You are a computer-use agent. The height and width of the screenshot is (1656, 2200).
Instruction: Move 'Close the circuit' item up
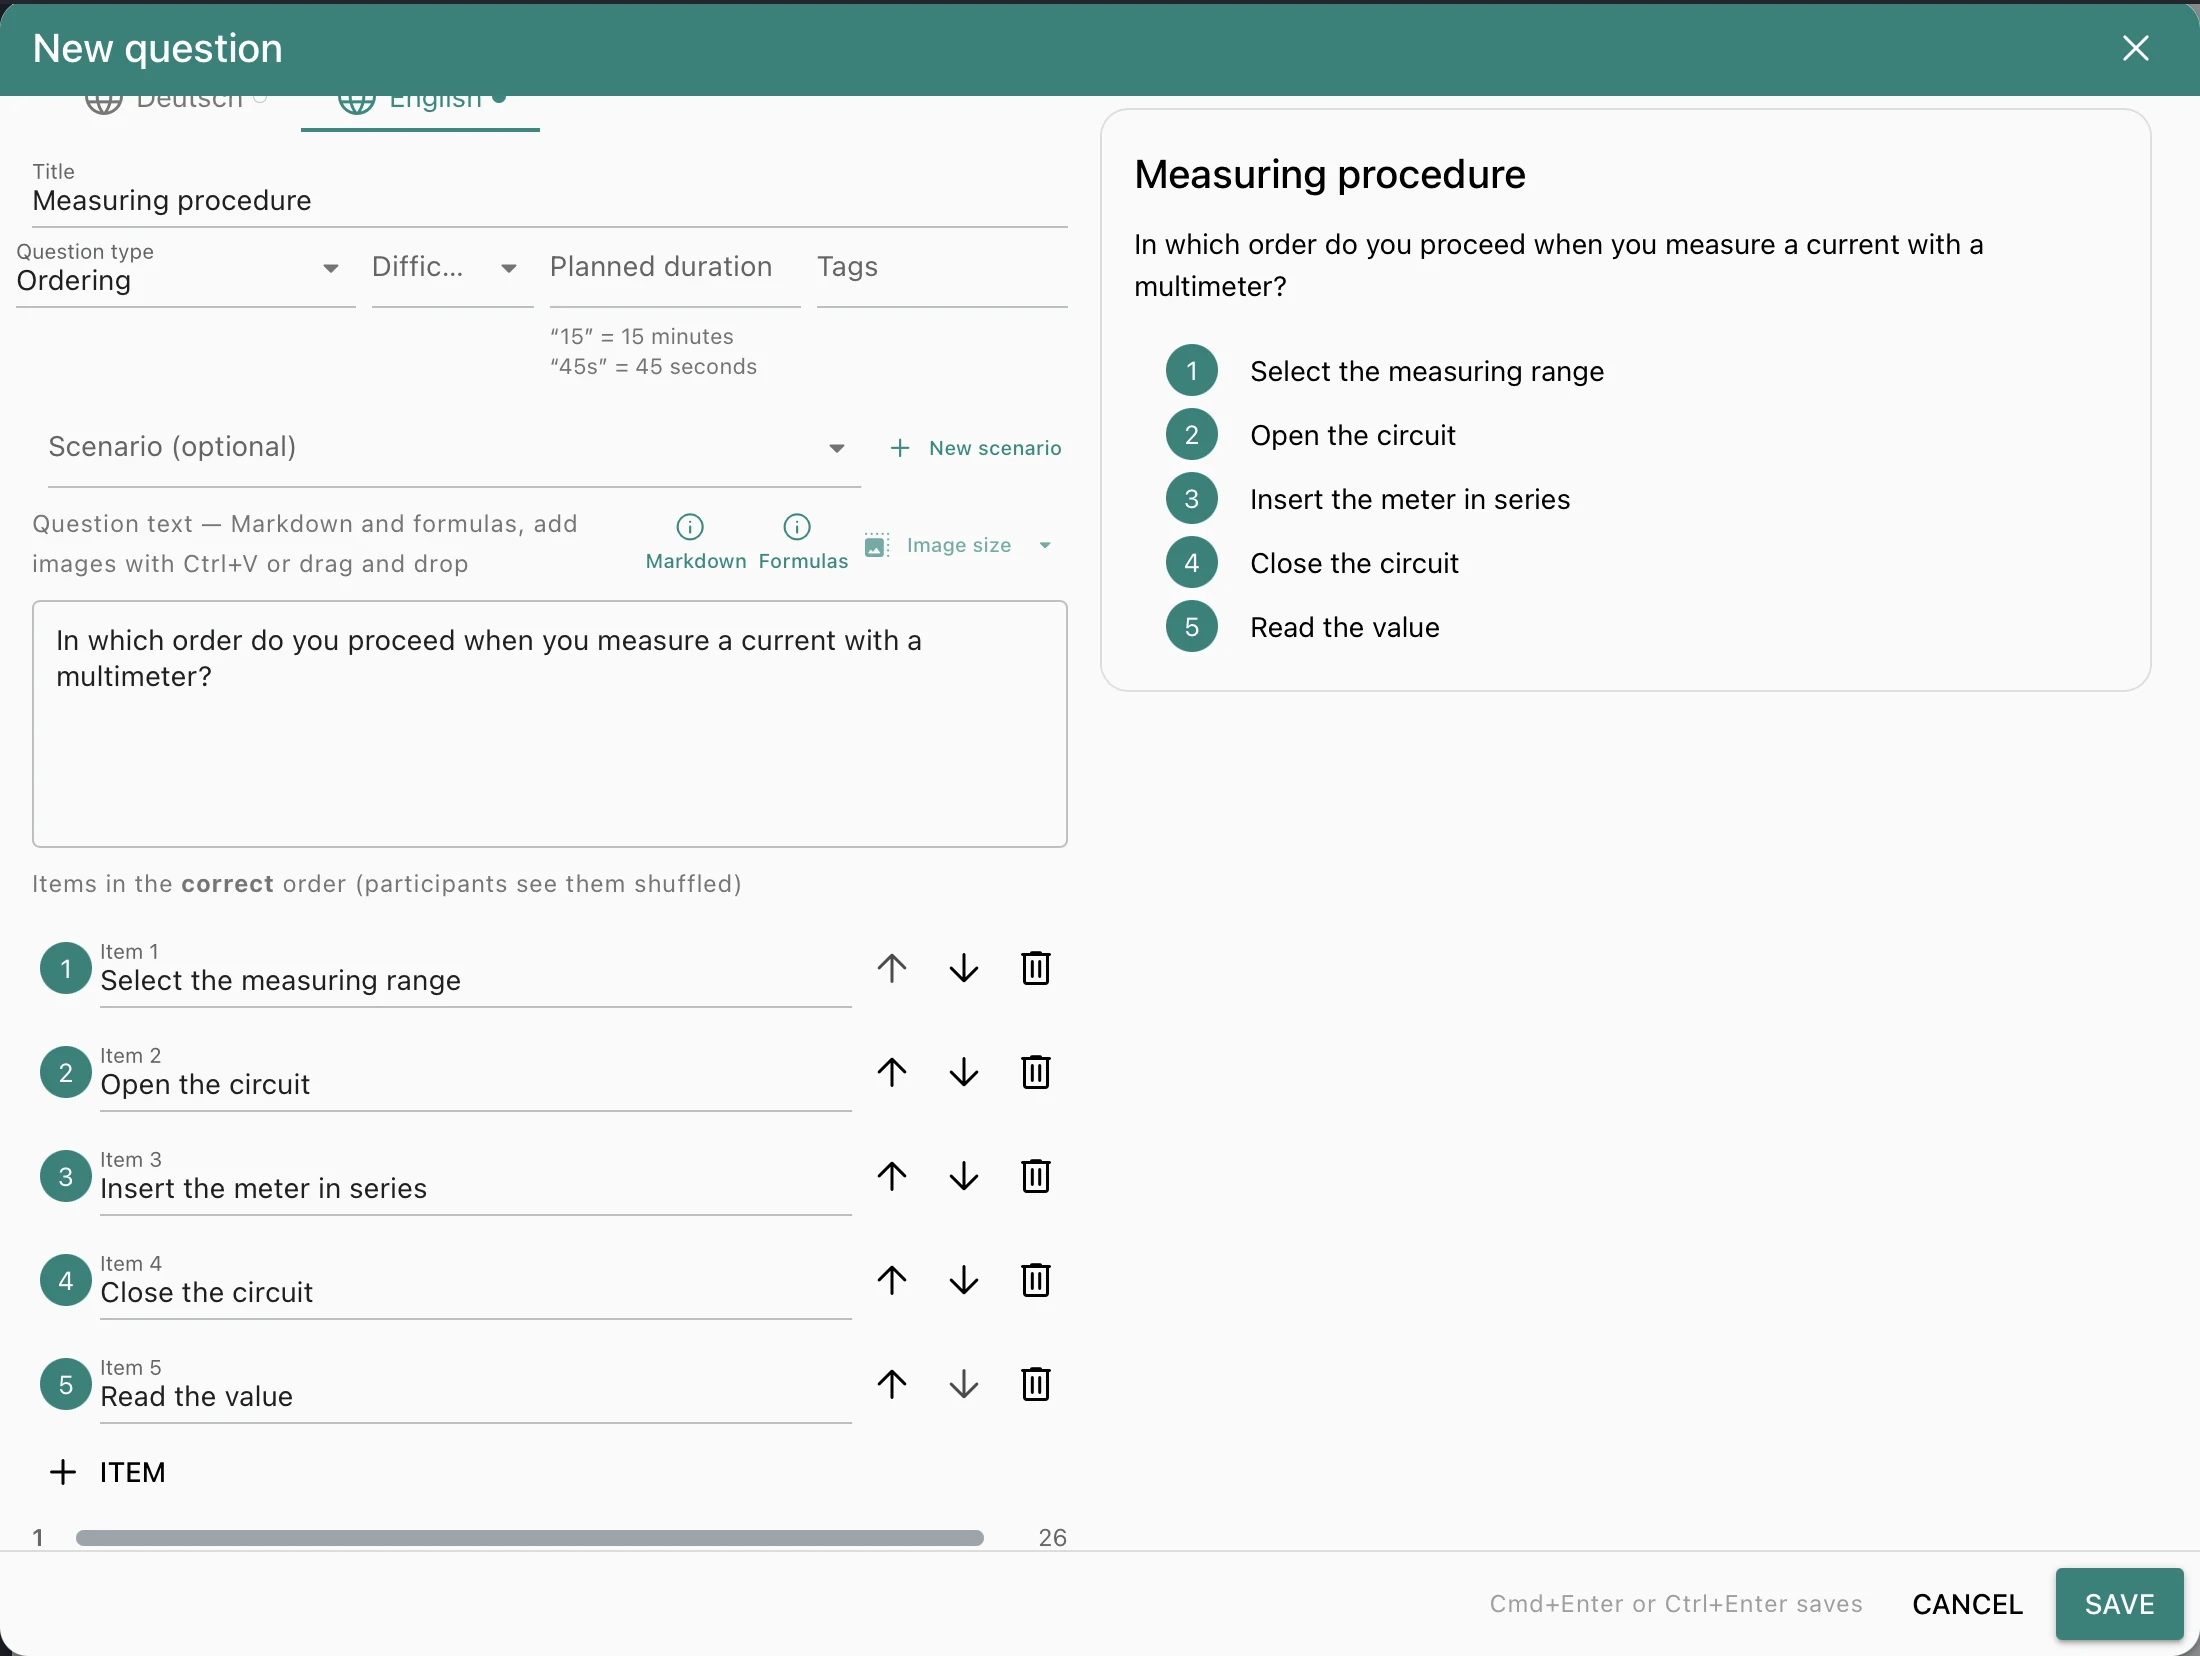point(892,1280)
